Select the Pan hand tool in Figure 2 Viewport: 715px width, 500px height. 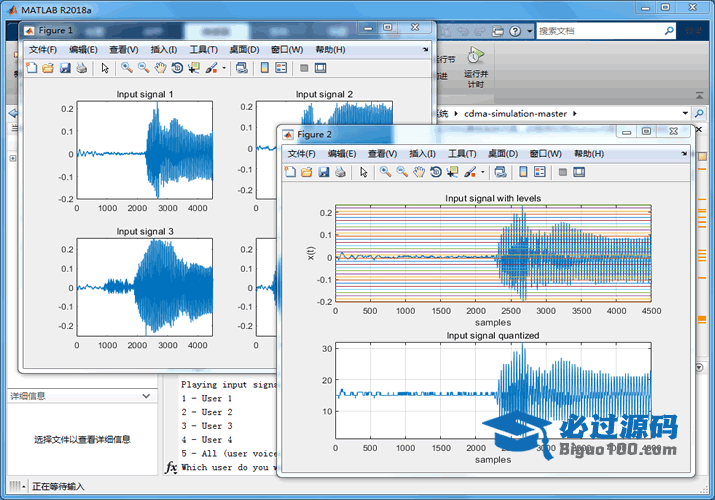(420, 172)
